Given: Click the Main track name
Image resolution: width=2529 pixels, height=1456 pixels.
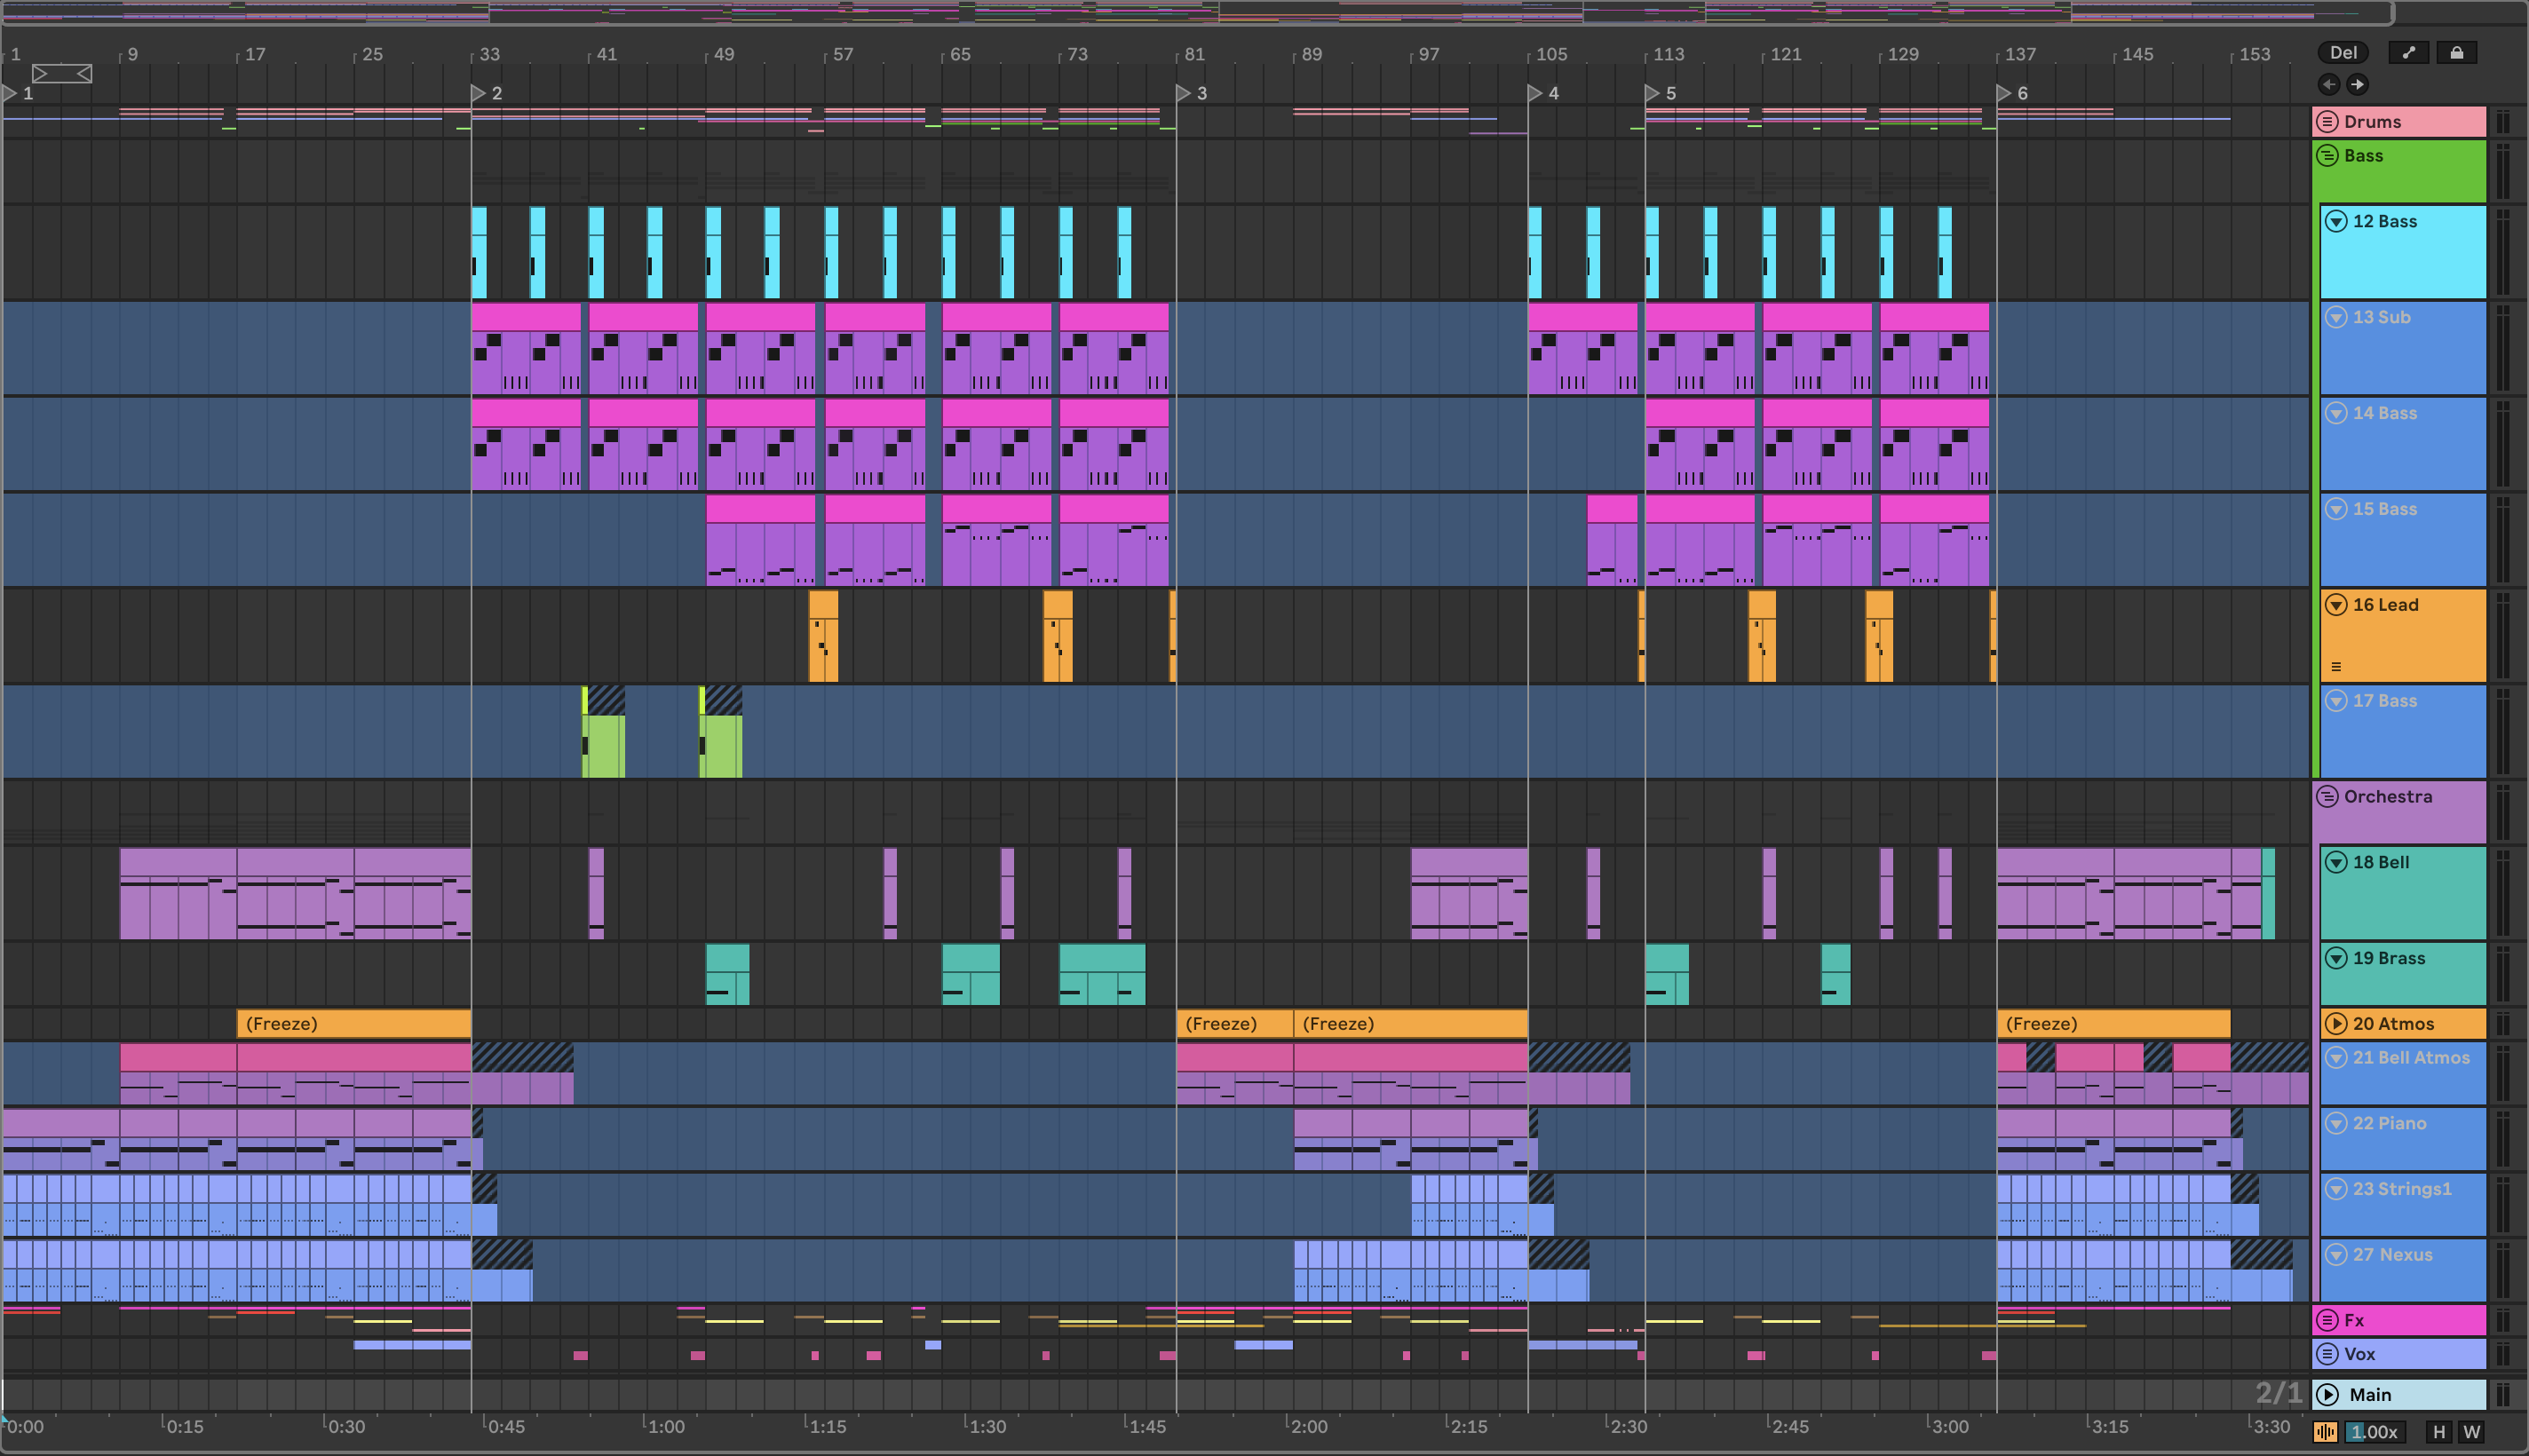Looking at the screenshot, I should (2370, 1395).
